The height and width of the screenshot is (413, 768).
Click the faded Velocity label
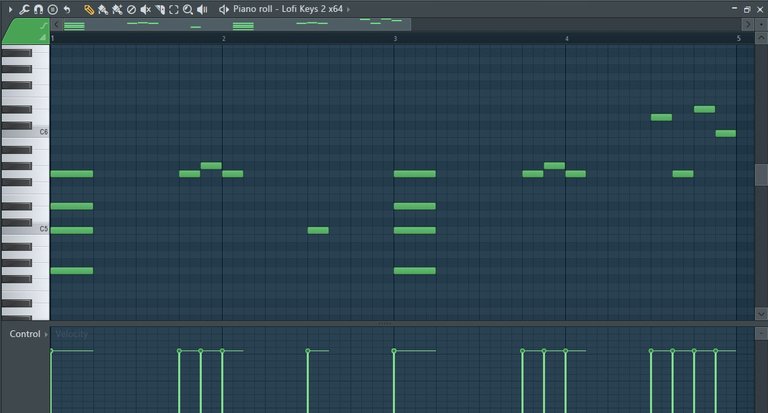tap(72, 334)
